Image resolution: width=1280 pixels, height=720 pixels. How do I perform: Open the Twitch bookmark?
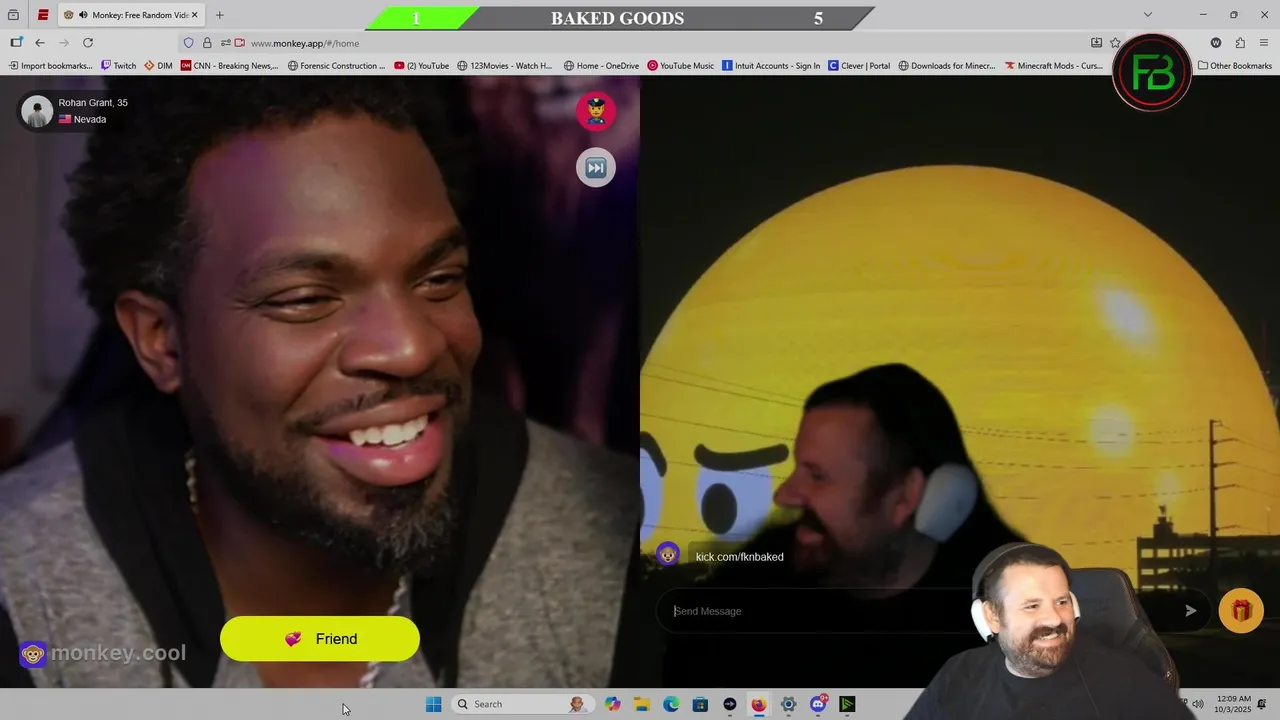[118, 66]
